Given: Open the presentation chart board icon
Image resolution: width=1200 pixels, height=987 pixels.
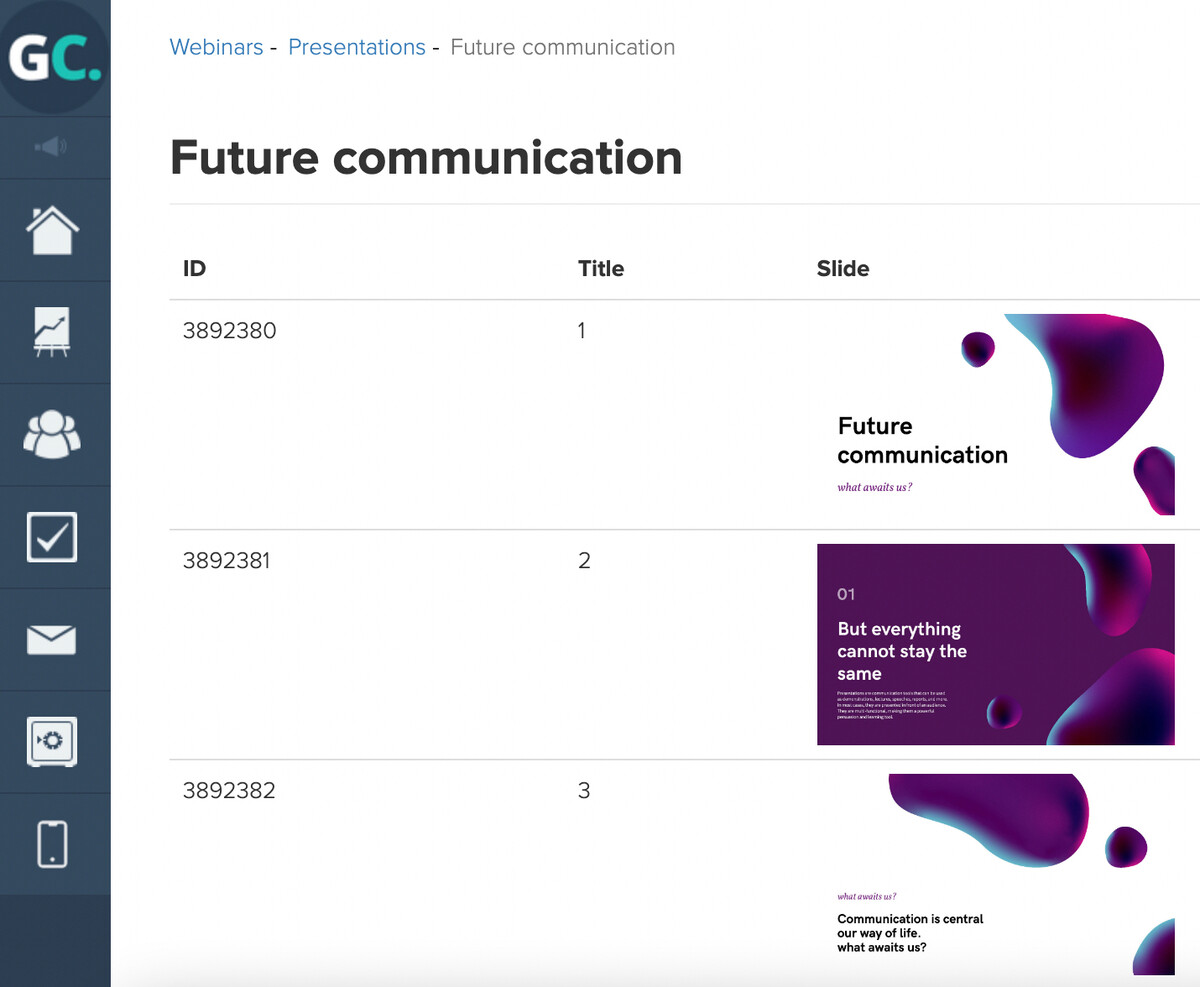Looking at the screenshot, I should pyautogui.click(x=52, y=332).
